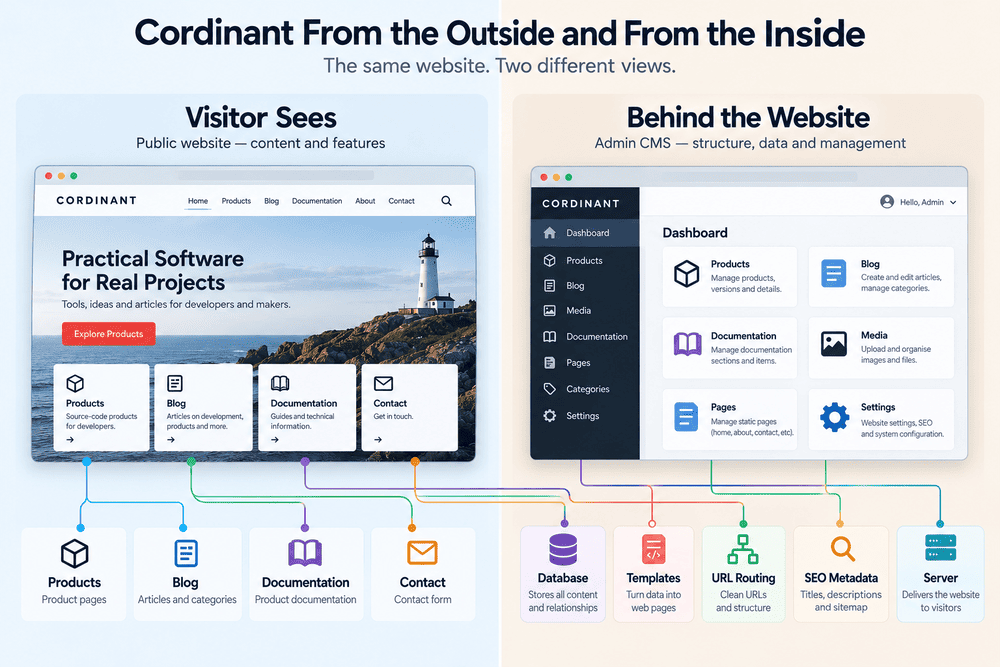
Task: Open the Media dashboard card image icon
Action: click(834, 344)
